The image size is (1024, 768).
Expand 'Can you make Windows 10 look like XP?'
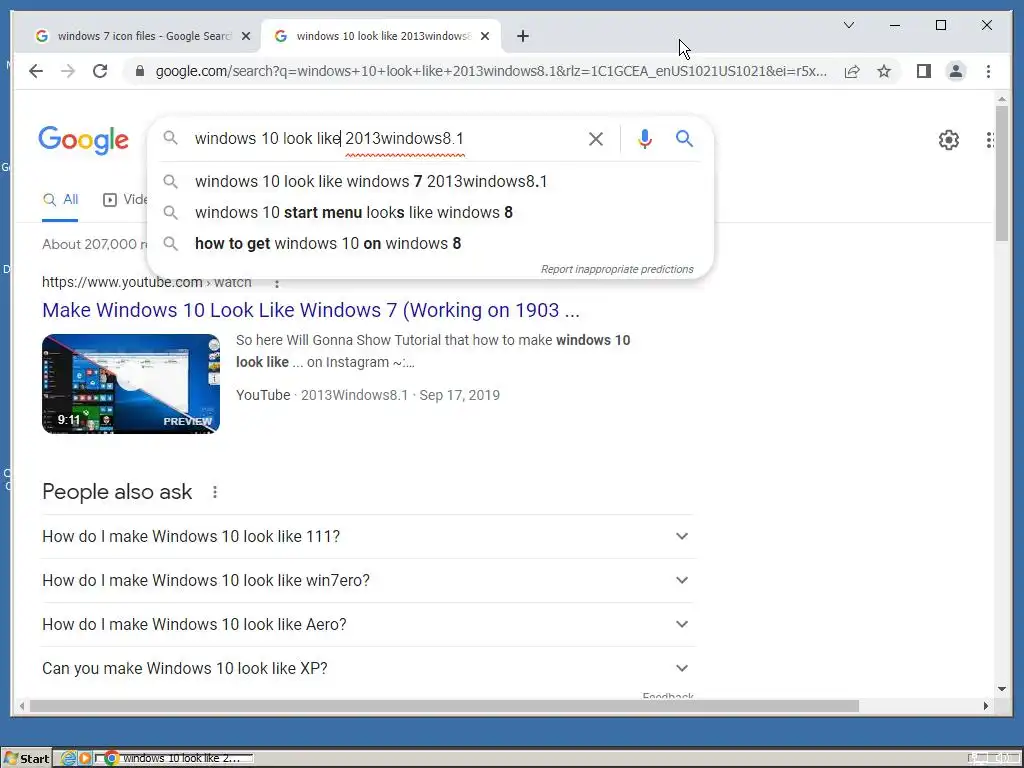tap(368, 668)
